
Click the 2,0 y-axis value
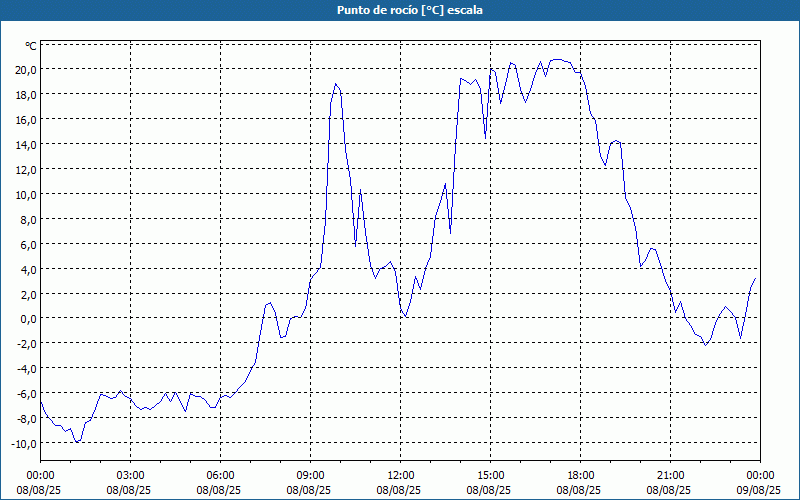tap(28, 294)
